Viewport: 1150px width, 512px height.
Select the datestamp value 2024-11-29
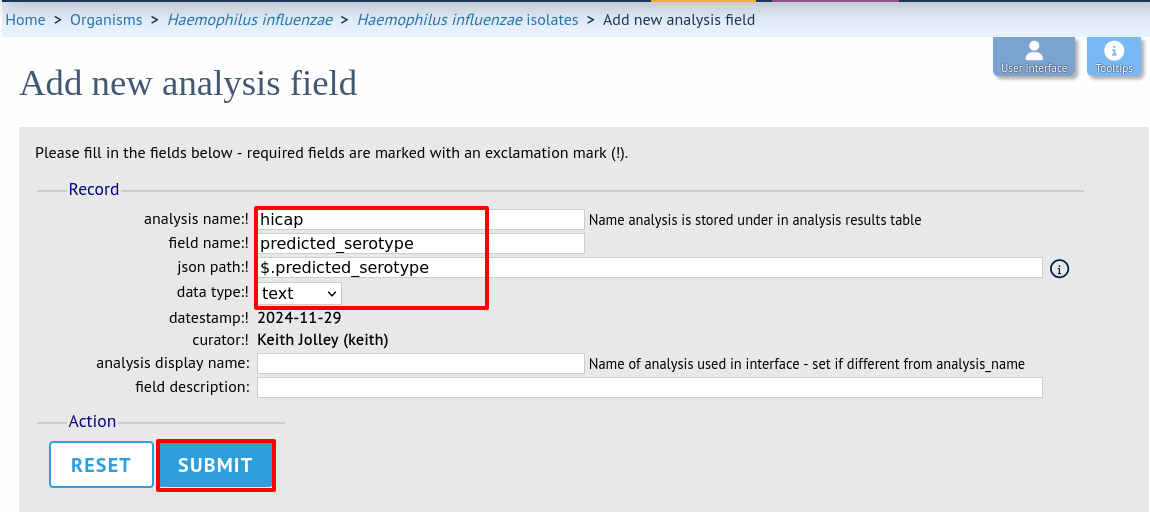299,318
